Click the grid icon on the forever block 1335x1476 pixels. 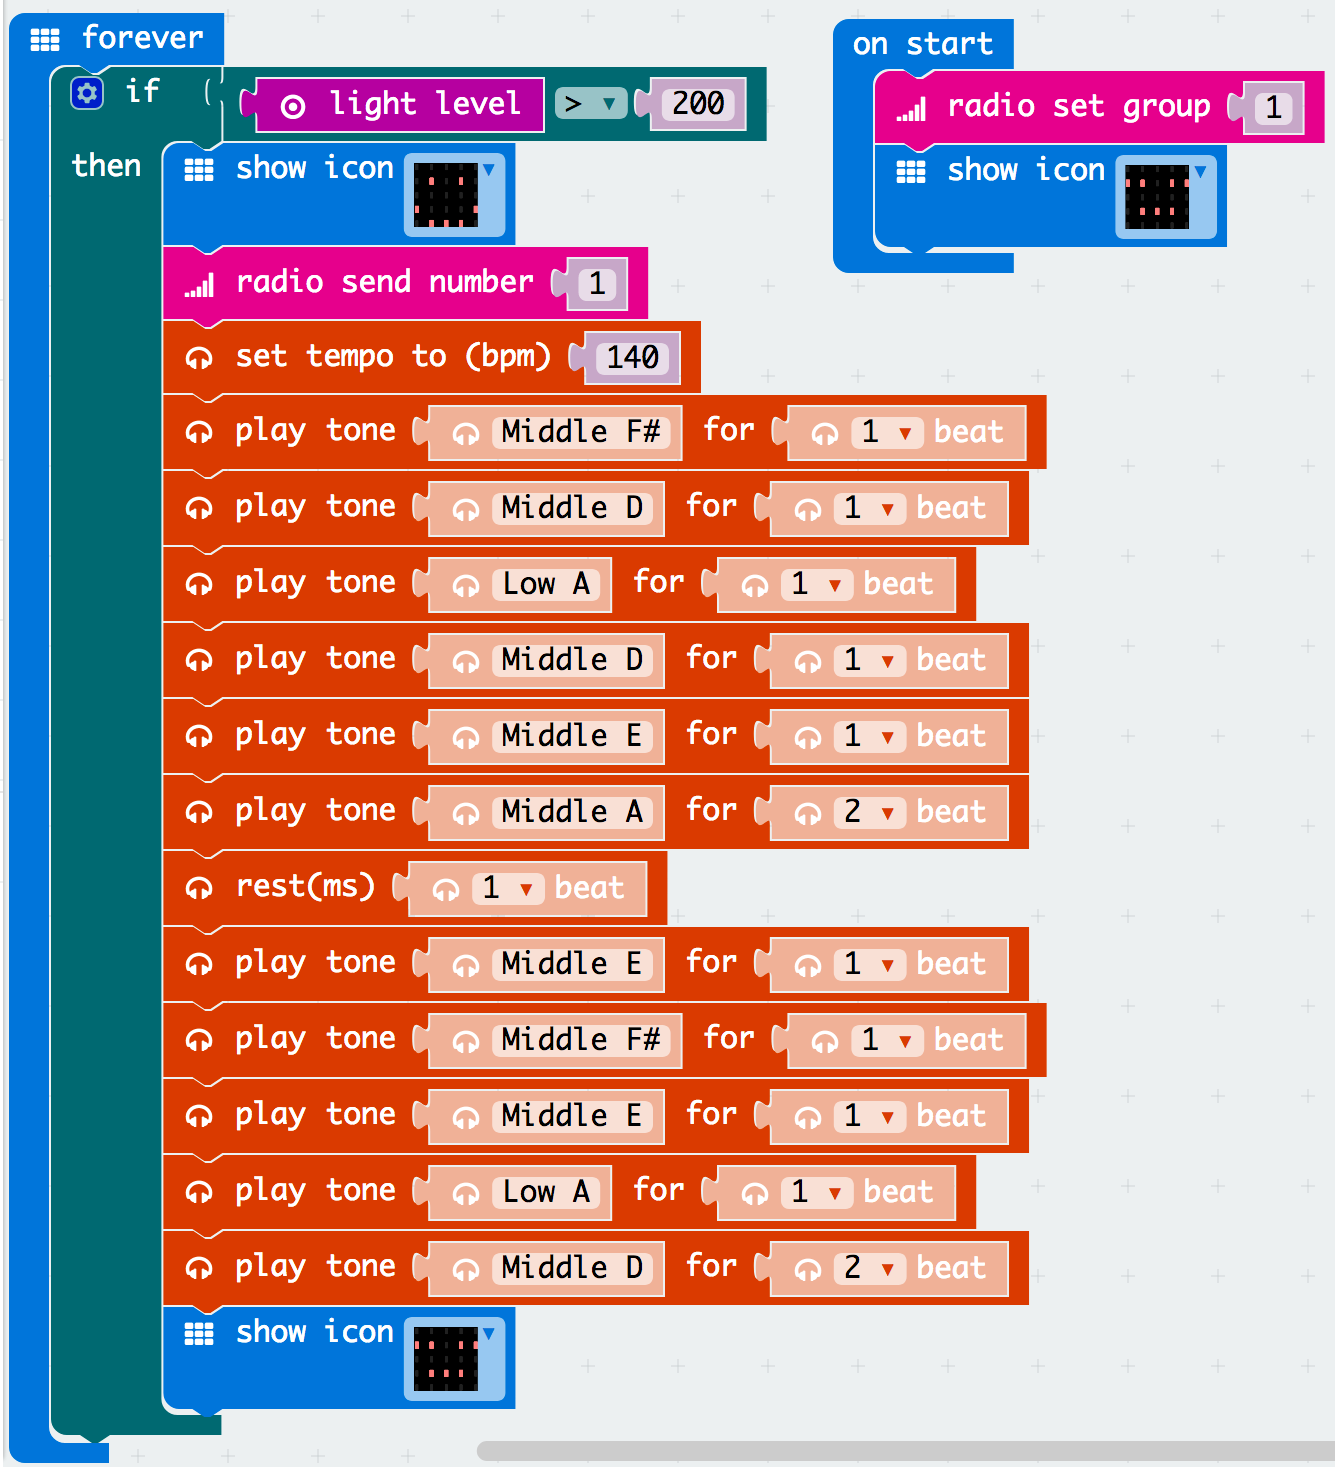45,40
